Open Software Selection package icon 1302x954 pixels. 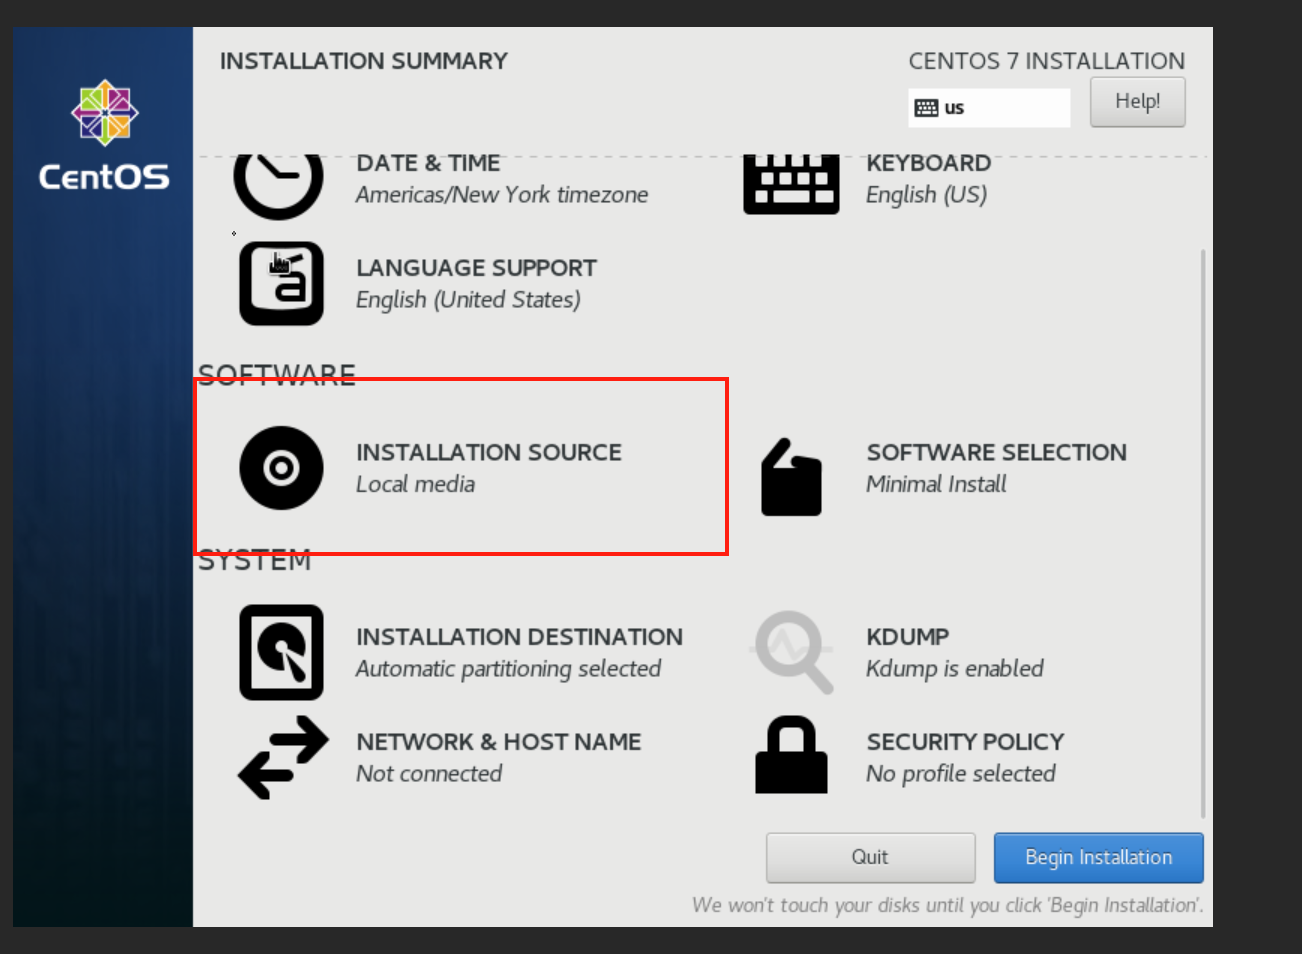791,478
